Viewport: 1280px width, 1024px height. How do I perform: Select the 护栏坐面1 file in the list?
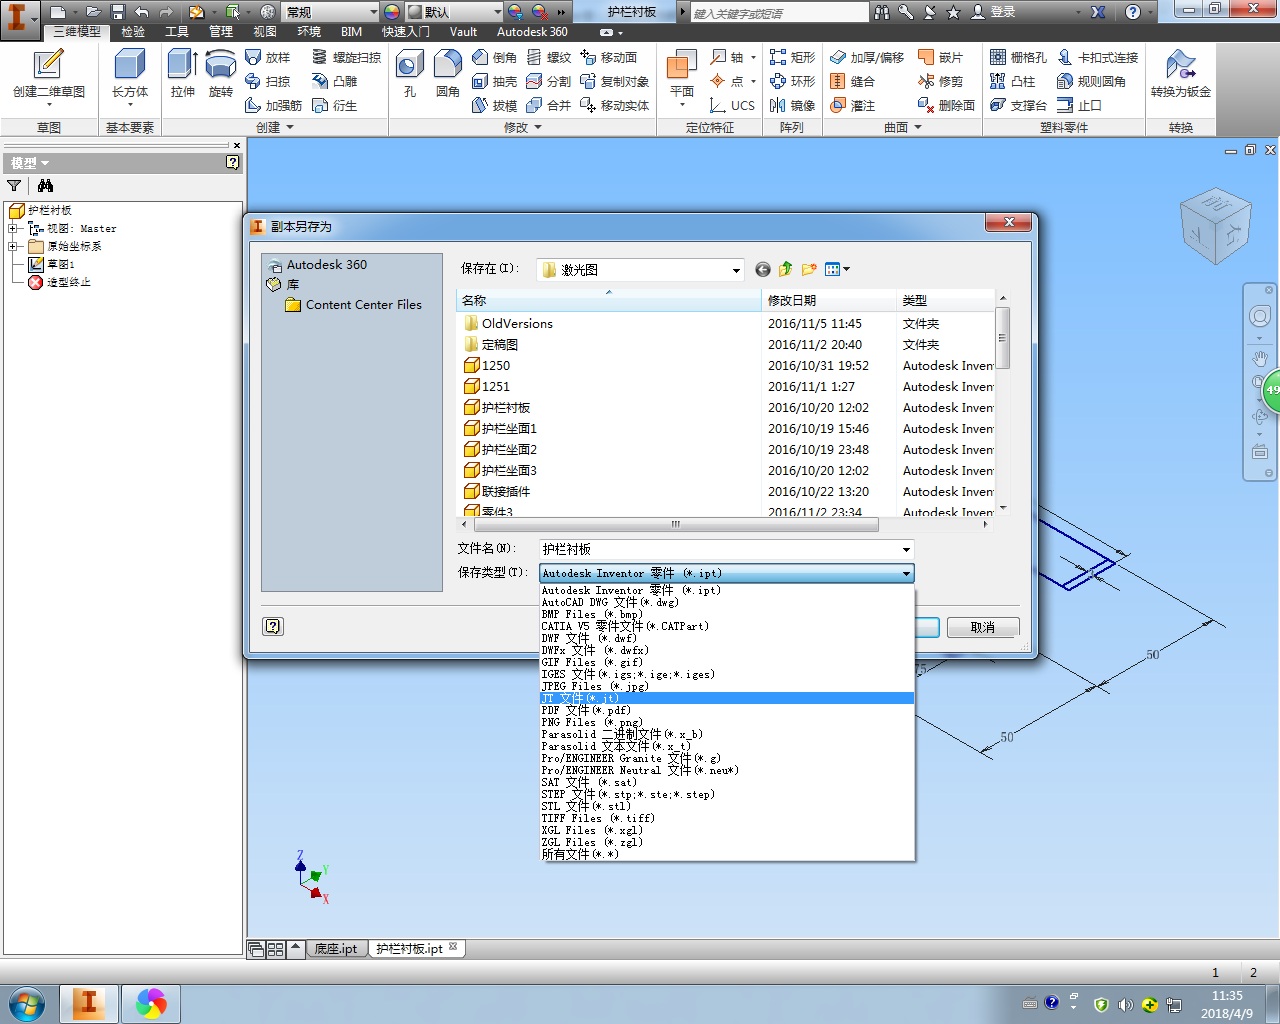[500, 429]
